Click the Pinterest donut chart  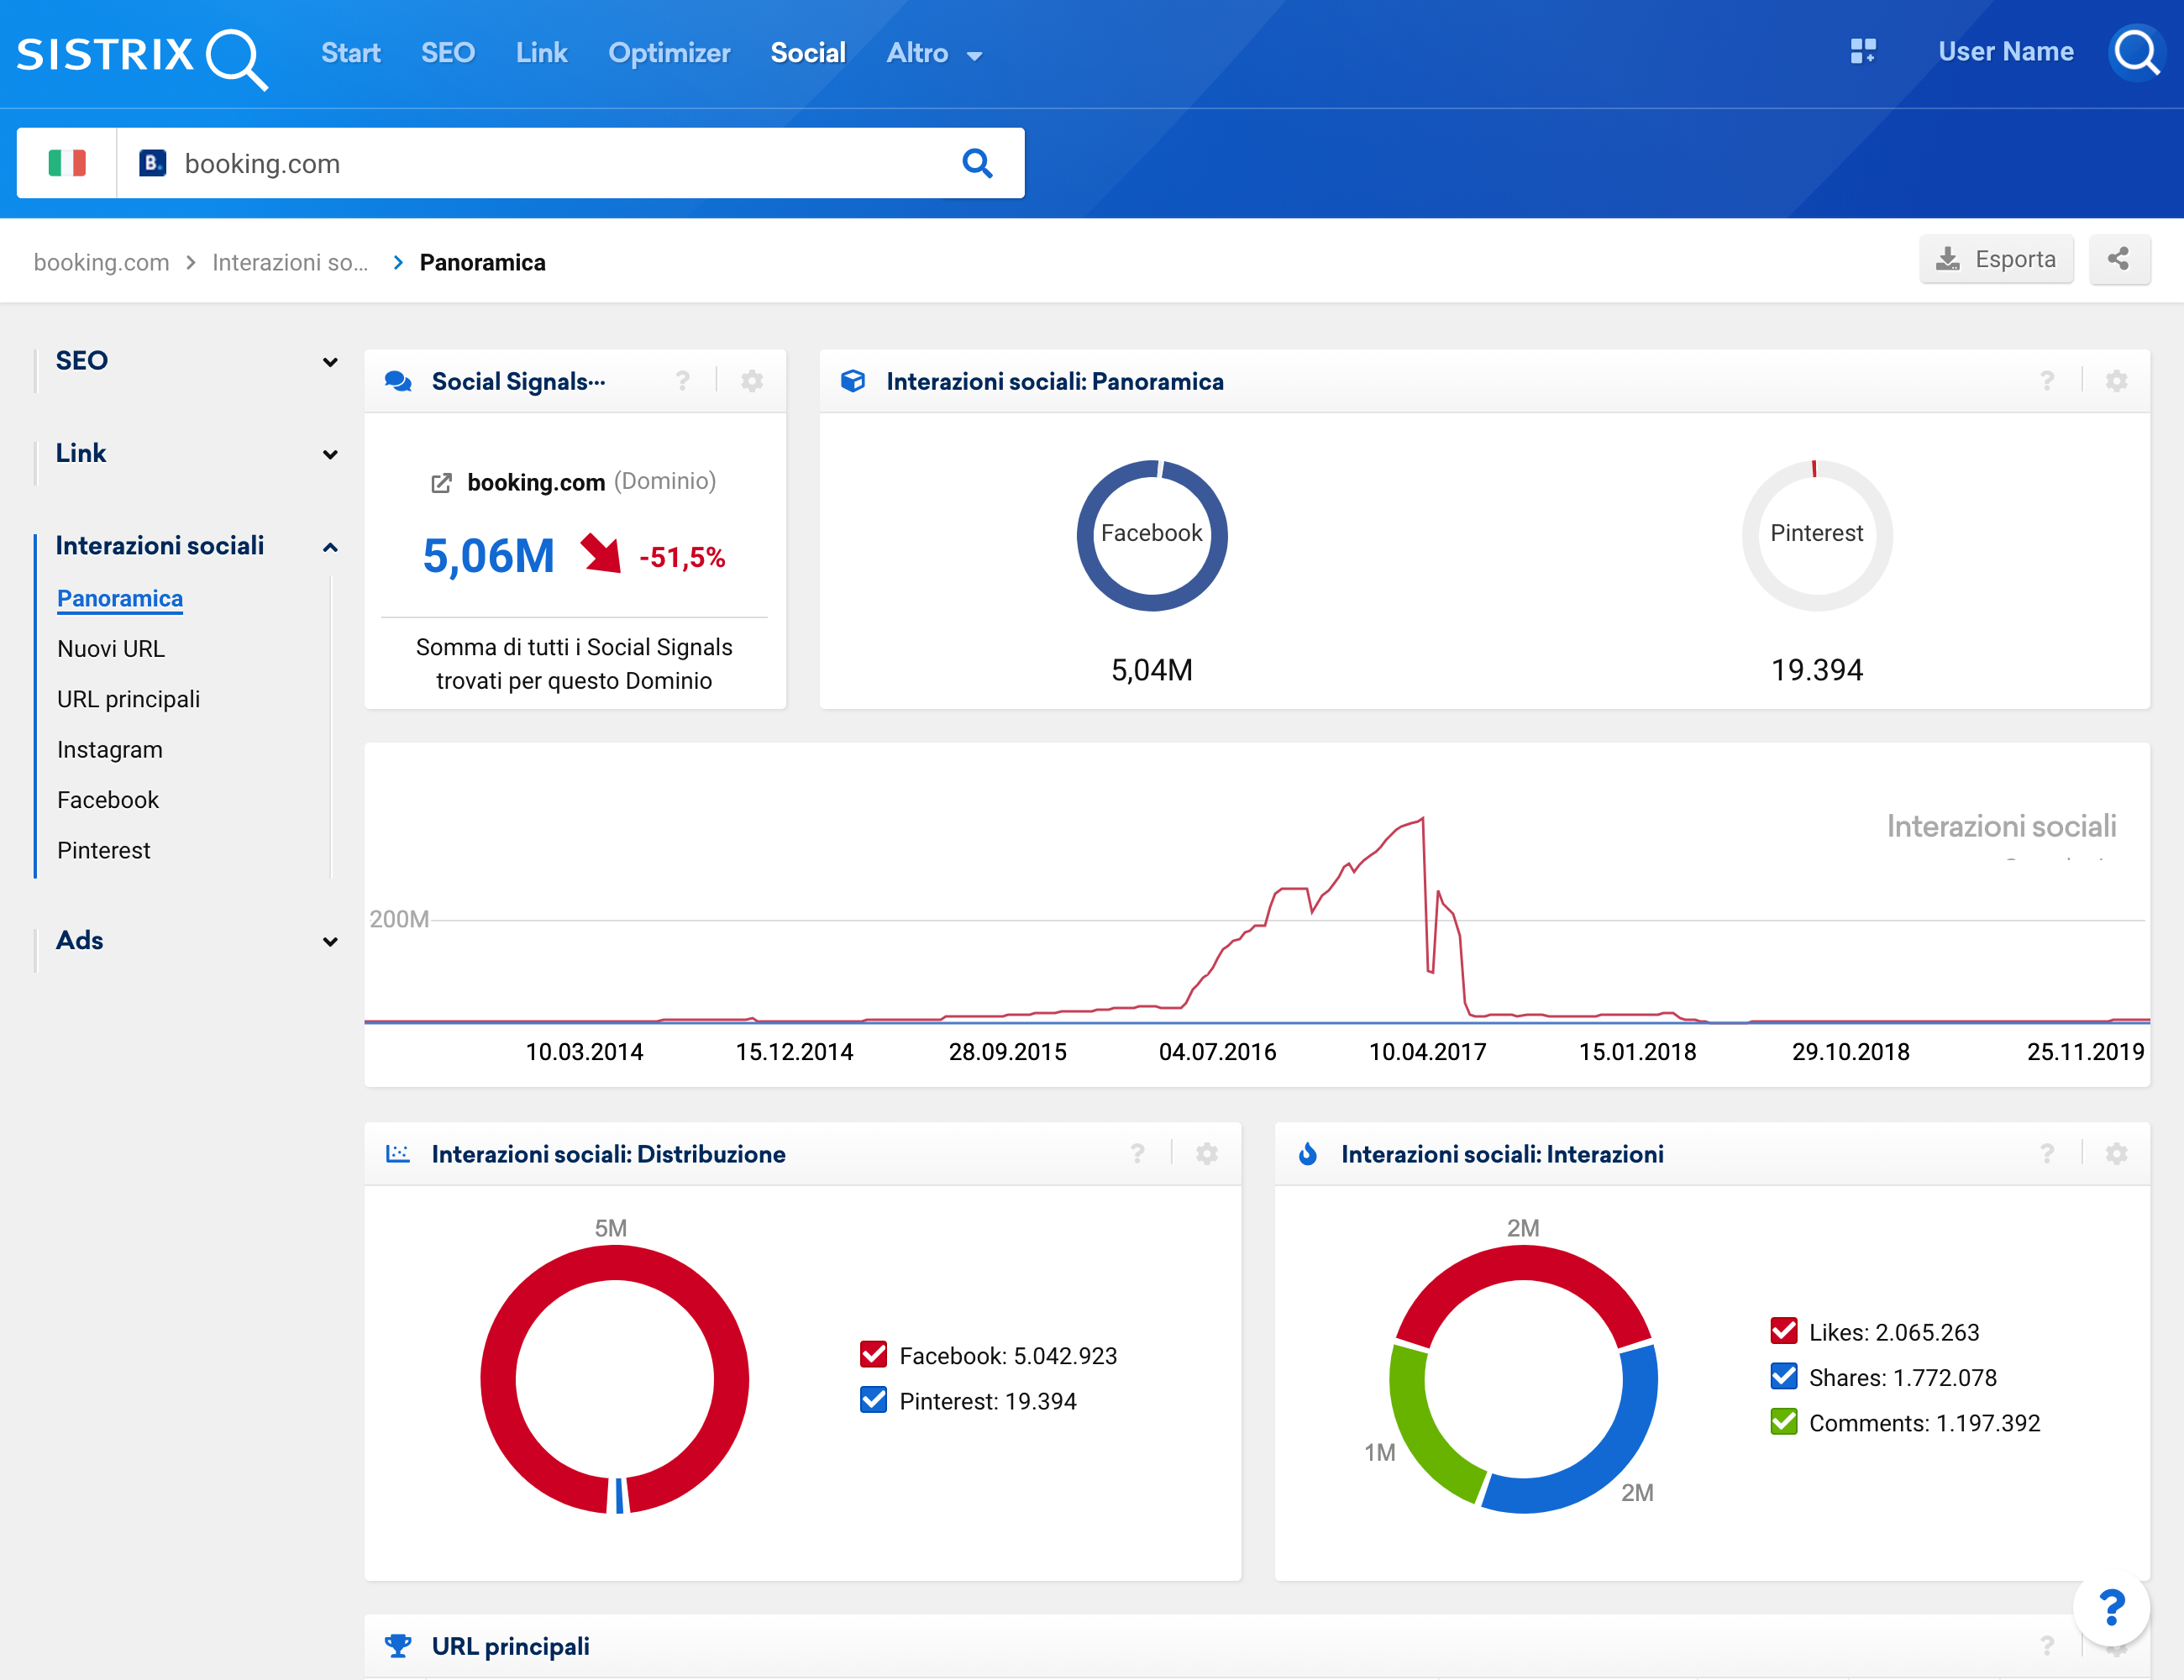(x=1817, y=535)
